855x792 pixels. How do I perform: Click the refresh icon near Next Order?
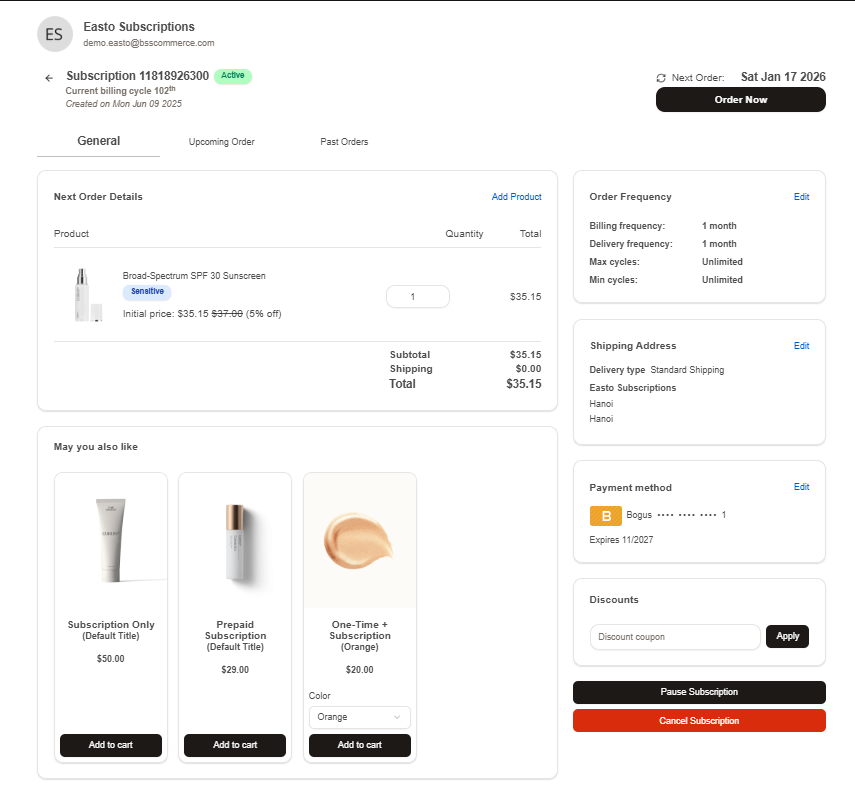661,78
